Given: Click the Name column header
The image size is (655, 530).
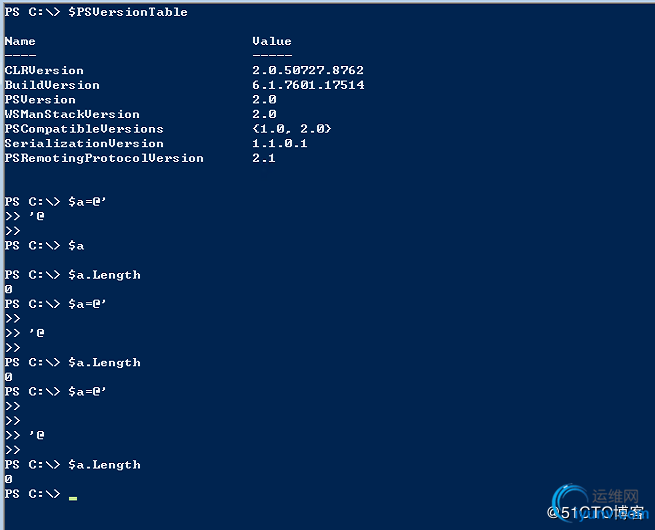Looking at the screenshot, I should (x=20, y=41).
